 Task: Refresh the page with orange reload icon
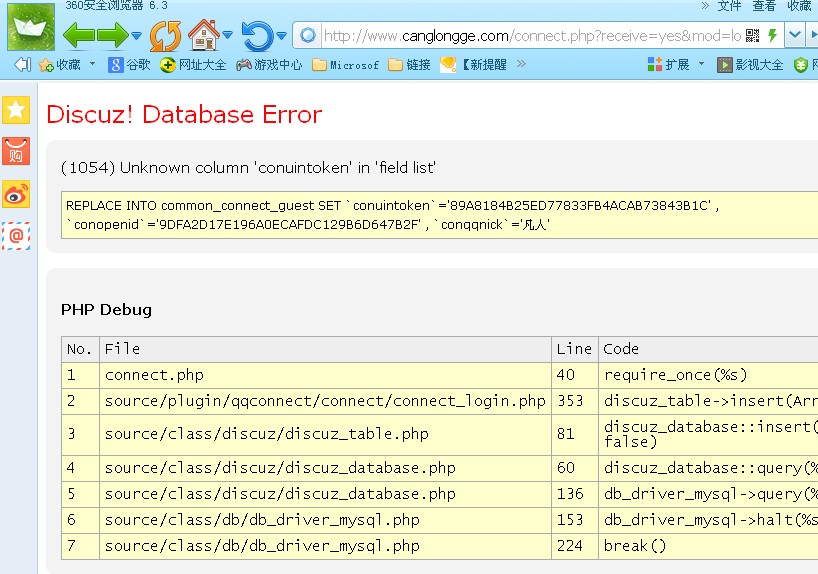165,36
